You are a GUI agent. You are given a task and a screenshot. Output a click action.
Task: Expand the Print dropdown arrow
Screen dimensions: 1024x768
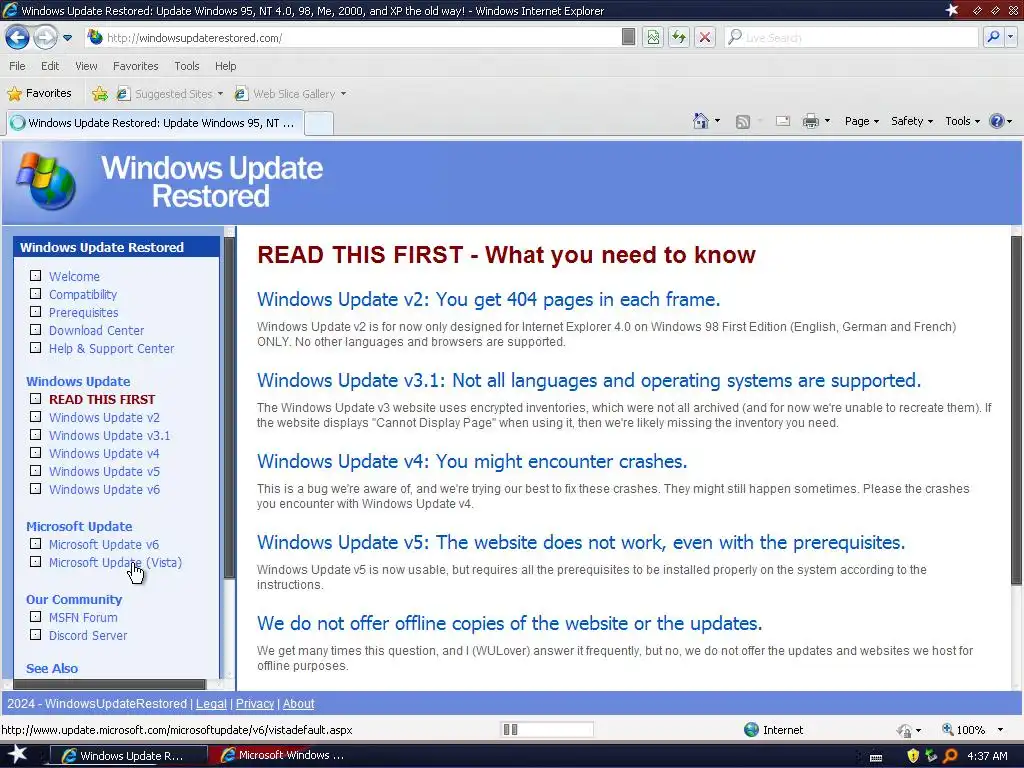click(827, 121)
